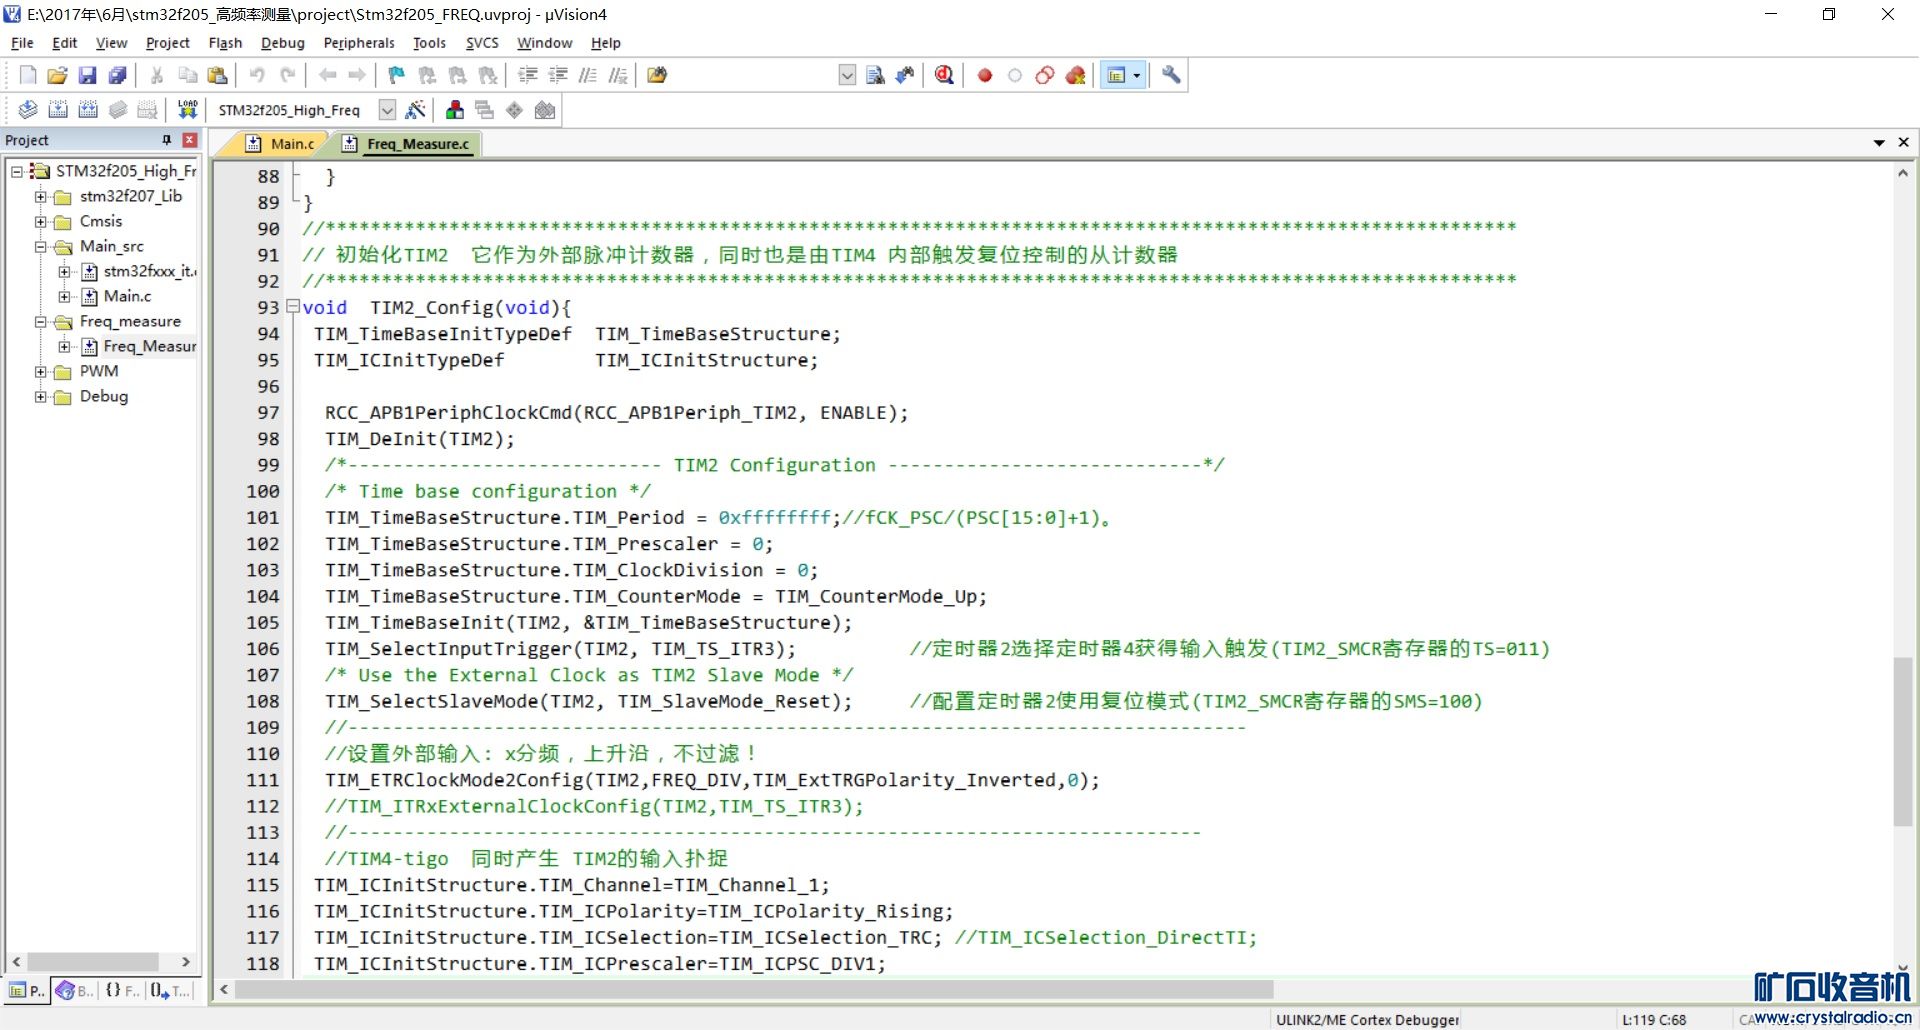The height and width of the screenshot is (1030, 1920).
Task: Start debug session with magnifier icon
Action: pyautogui.click(x=944, y=75)
